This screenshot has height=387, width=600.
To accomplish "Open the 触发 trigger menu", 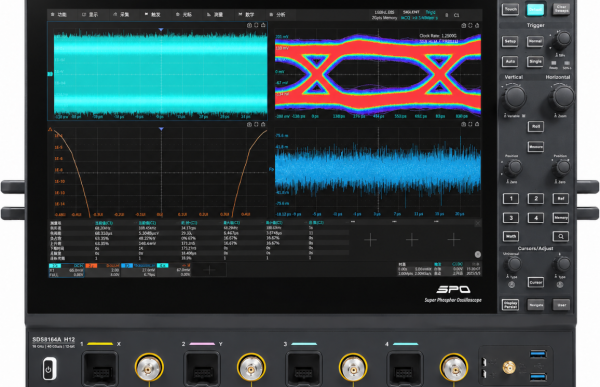I will point(152,15).
